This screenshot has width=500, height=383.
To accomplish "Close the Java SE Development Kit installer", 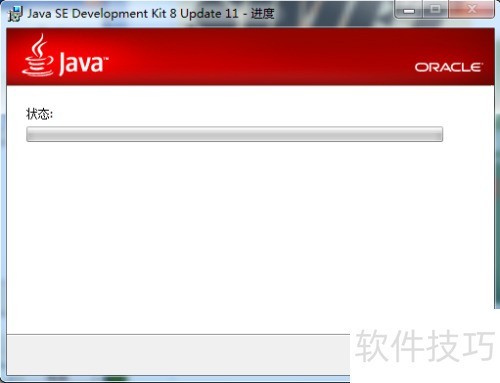I will click(471, 9).
